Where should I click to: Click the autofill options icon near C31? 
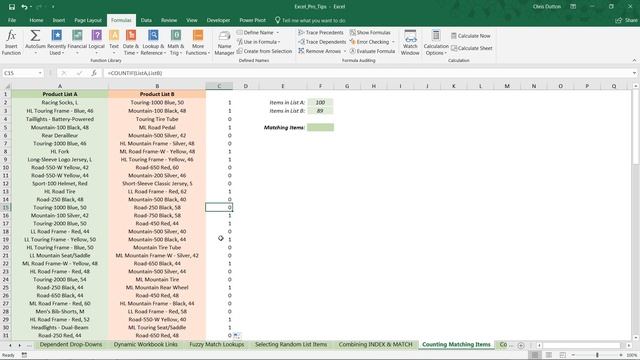point(237,336)
